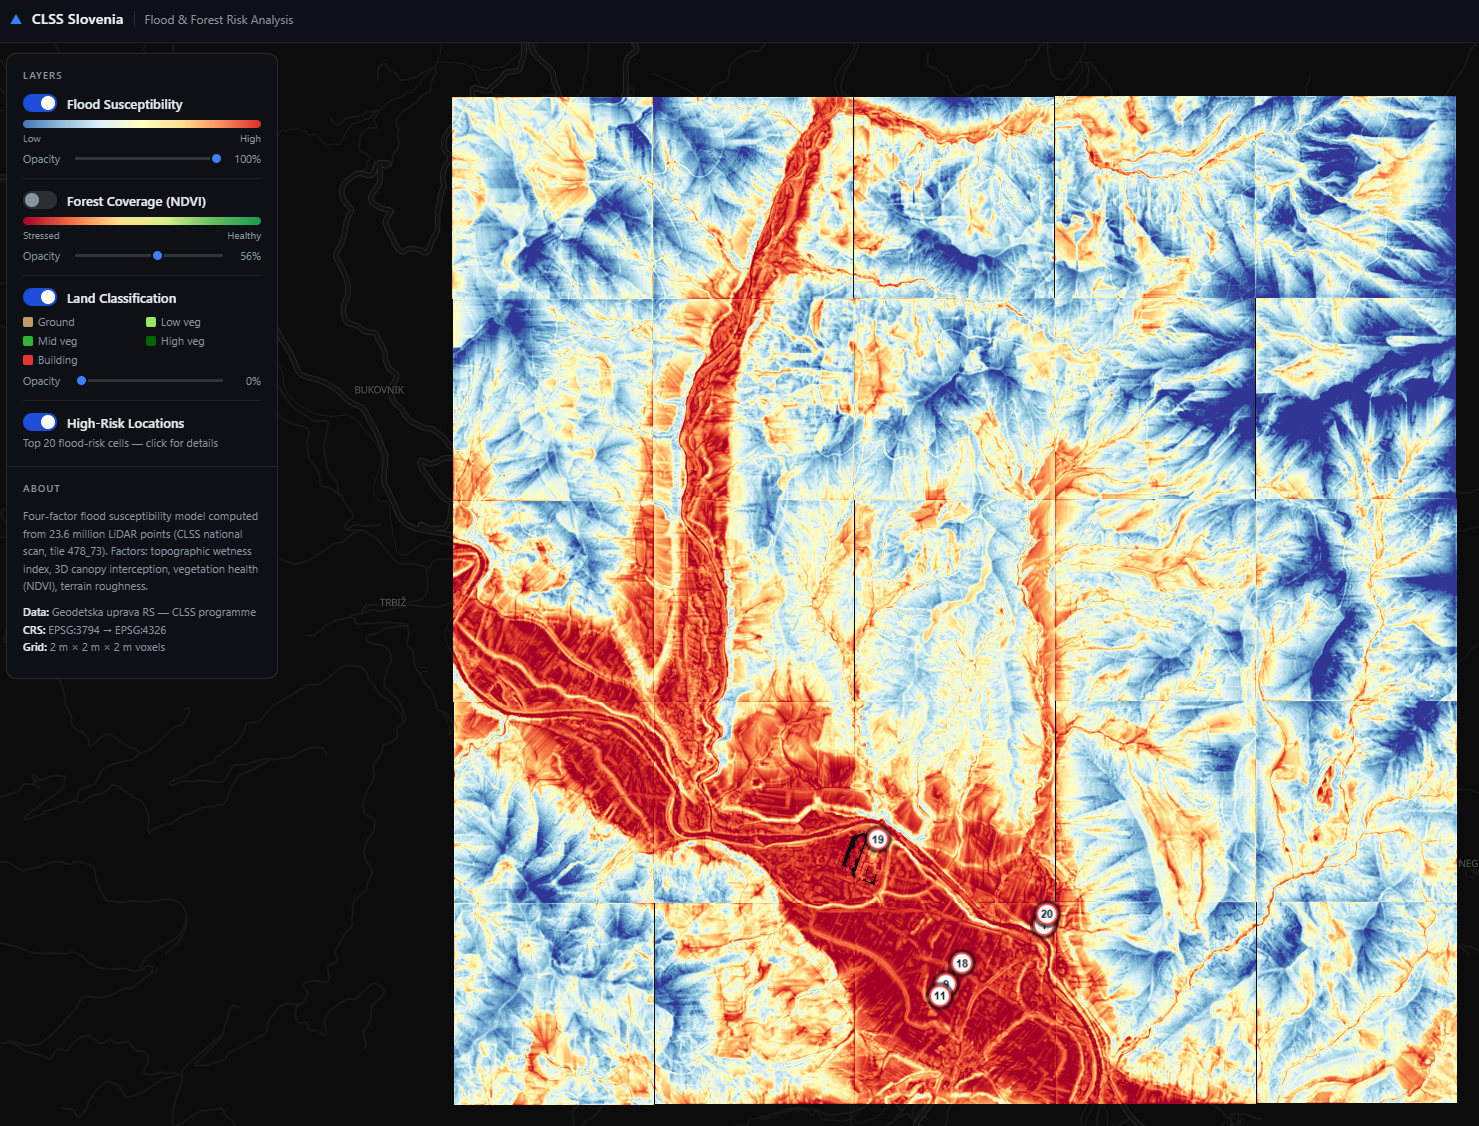
Task: Click the Flood Susceptibility color gradient bar
Action: (x=142, y=124)
